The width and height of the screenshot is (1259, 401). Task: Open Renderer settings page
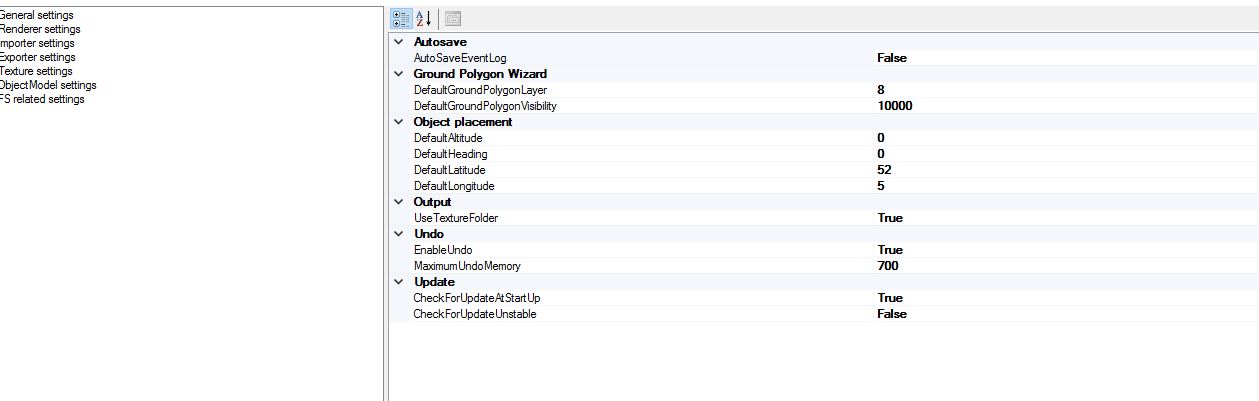point(40,29)
